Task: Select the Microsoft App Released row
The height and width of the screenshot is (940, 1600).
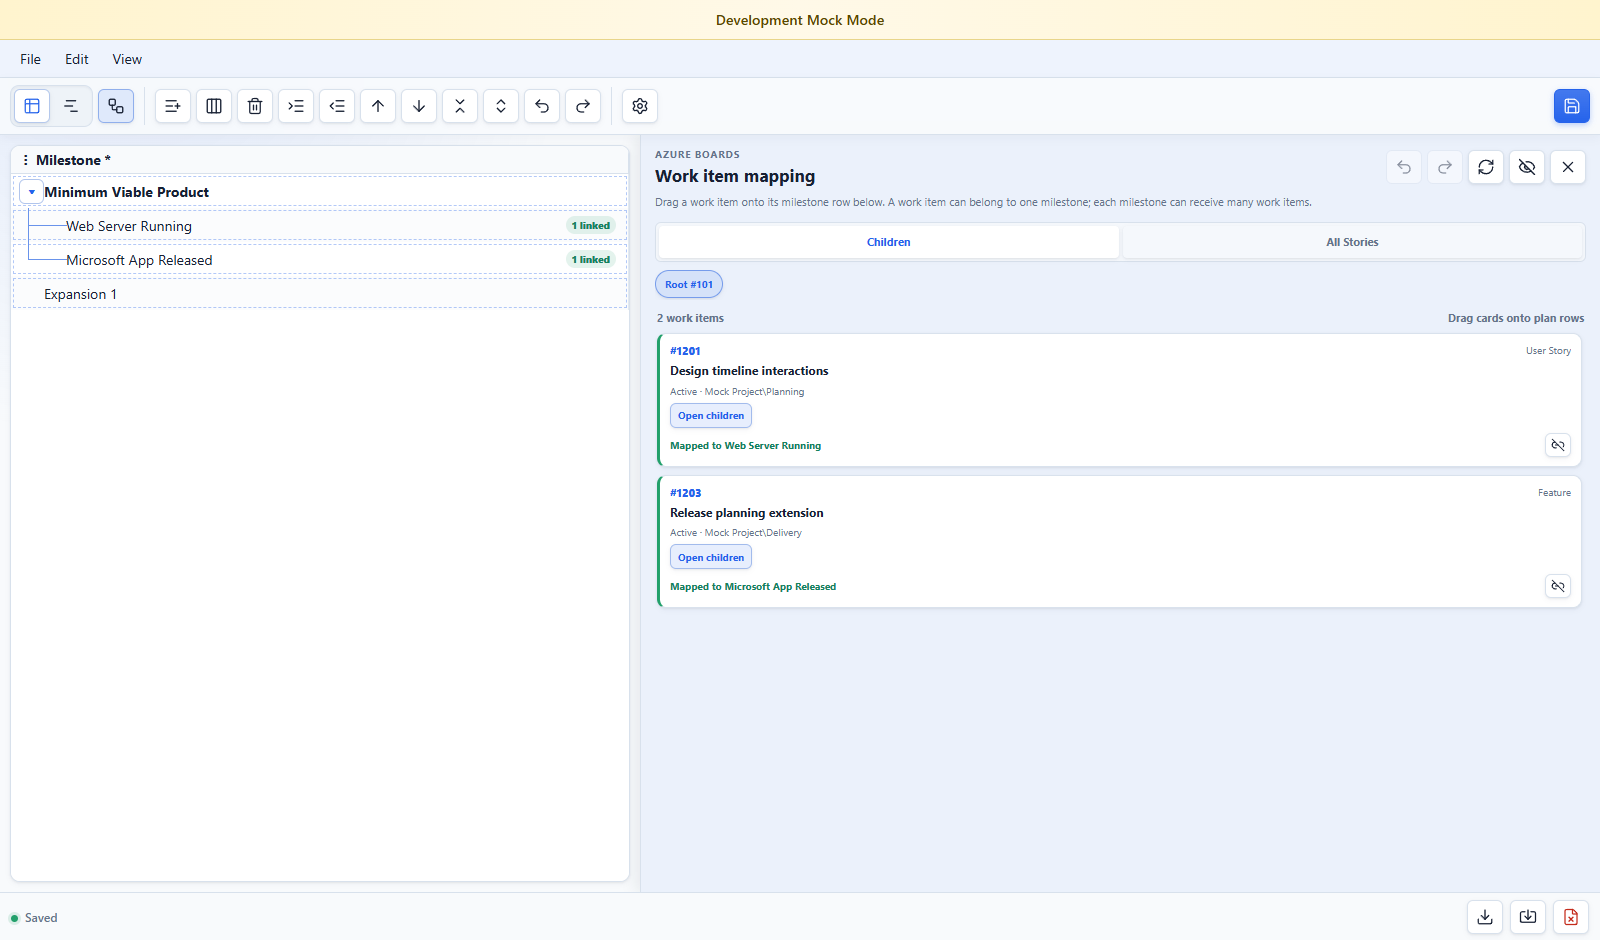Action: [320, 260]
